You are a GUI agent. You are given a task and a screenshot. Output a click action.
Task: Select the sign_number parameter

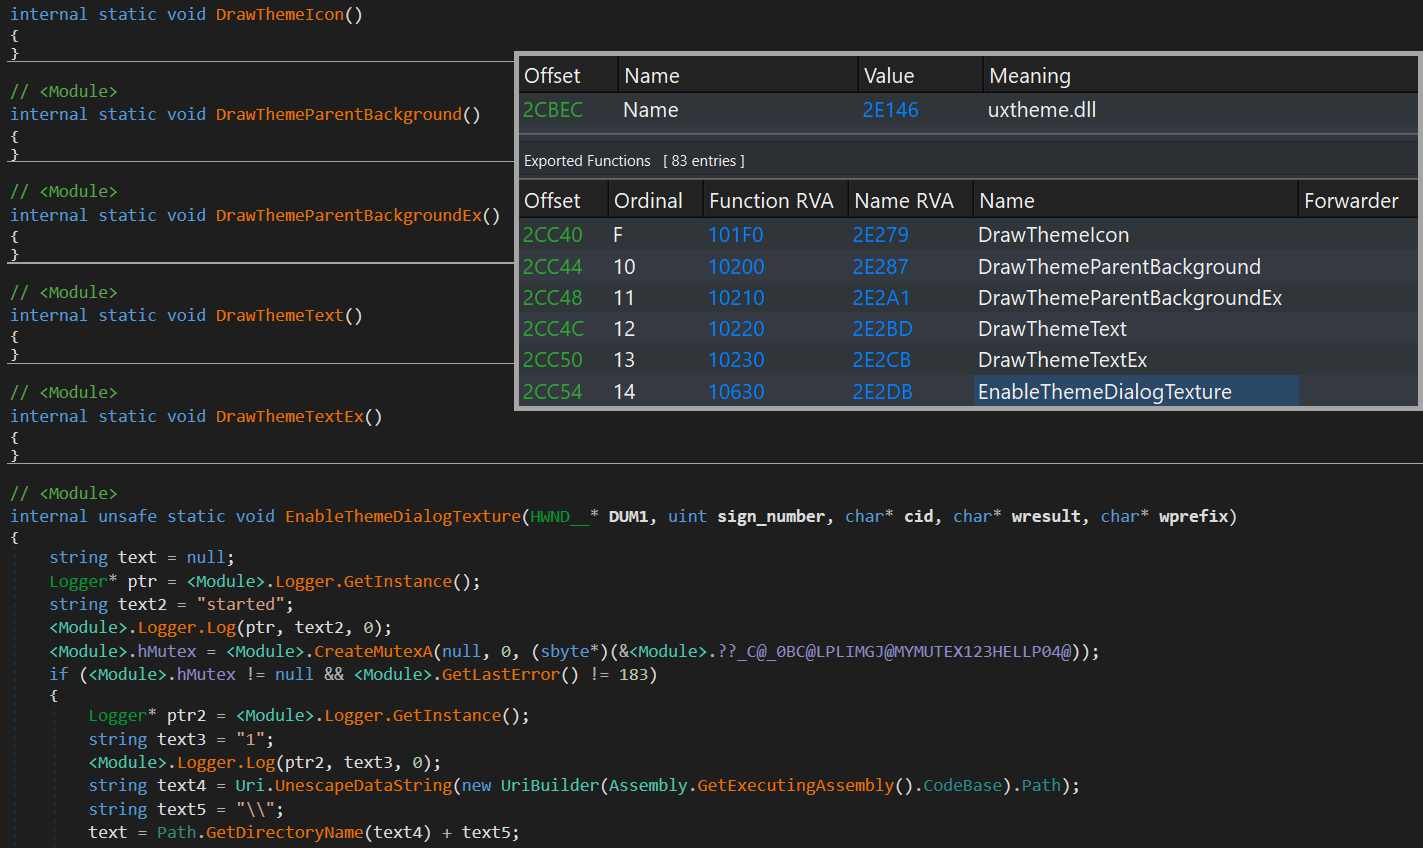771,516
